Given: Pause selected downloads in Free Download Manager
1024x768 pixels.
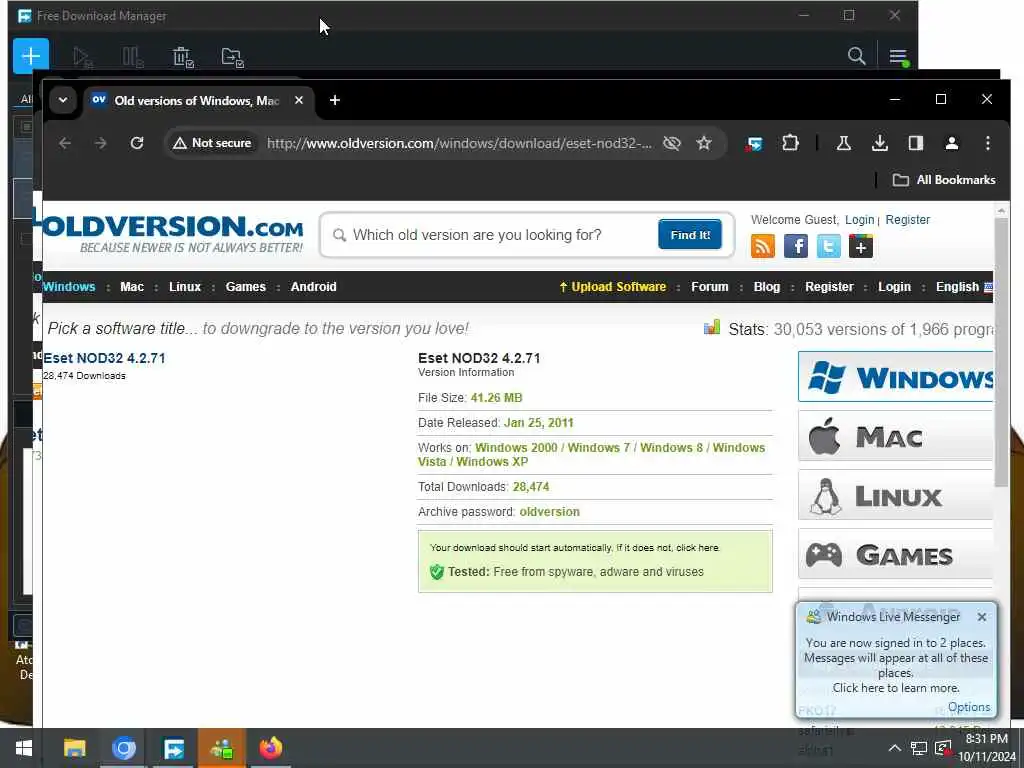Looking at the screenshot, I should (133, 57).
